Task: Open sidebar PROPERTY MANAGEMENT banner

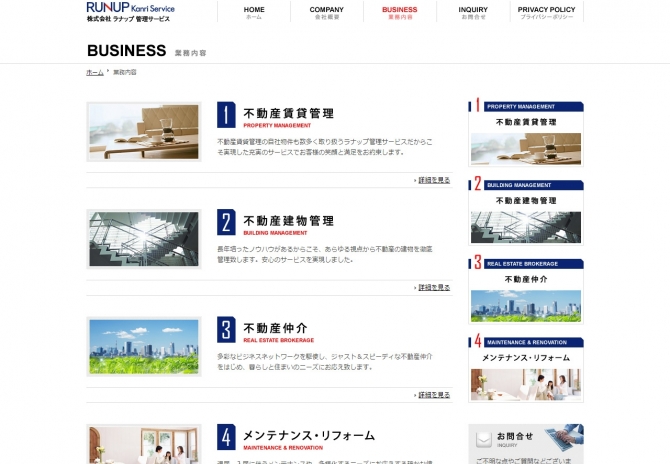Action: tap(526, 133)
